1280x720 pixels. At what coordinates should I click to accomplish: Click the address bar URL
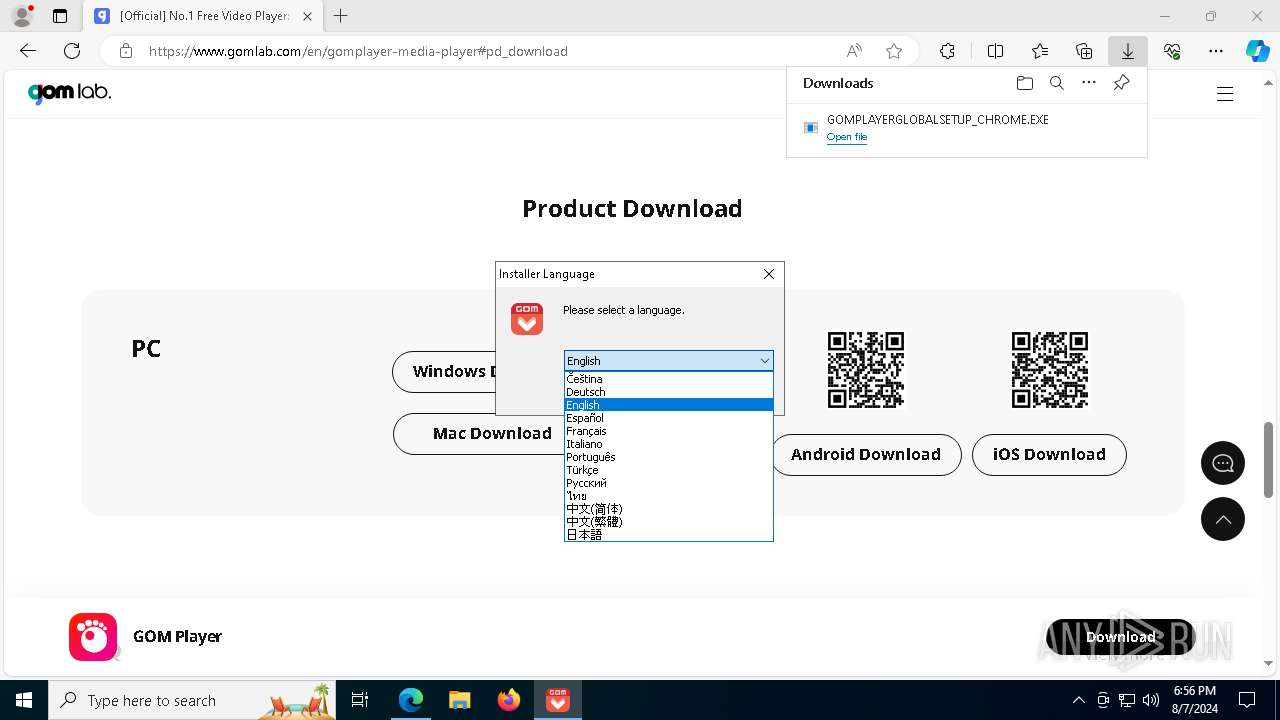tap(358, 51)
